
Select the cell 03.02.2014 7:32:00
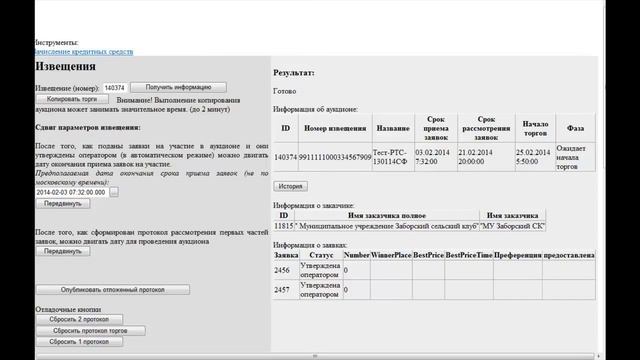pos(436,157)
